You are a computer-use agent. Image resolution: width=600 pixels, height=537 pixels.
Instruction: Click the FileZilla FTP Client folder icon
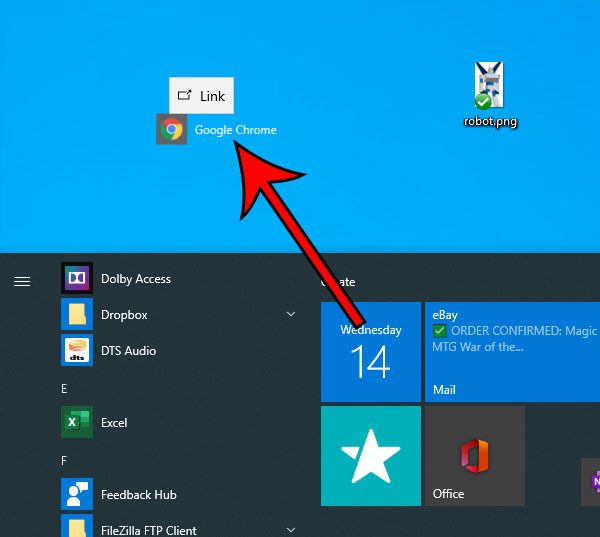[77, 526]
